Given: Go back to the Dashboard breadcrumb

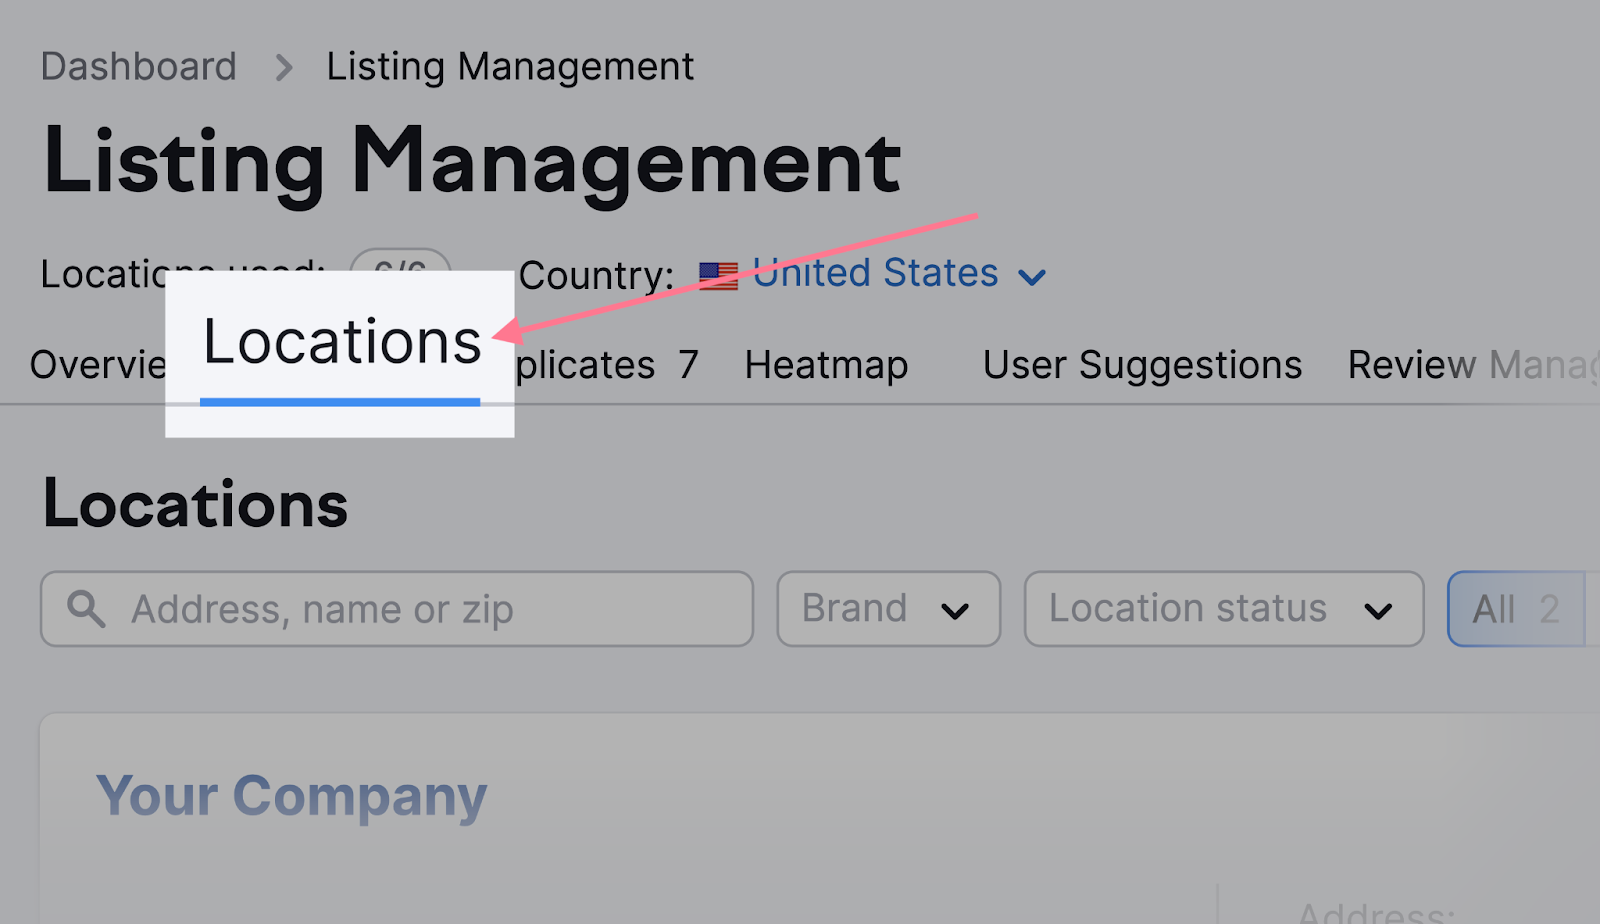Looking at the screenshot, I should click(x=138, y=67).
